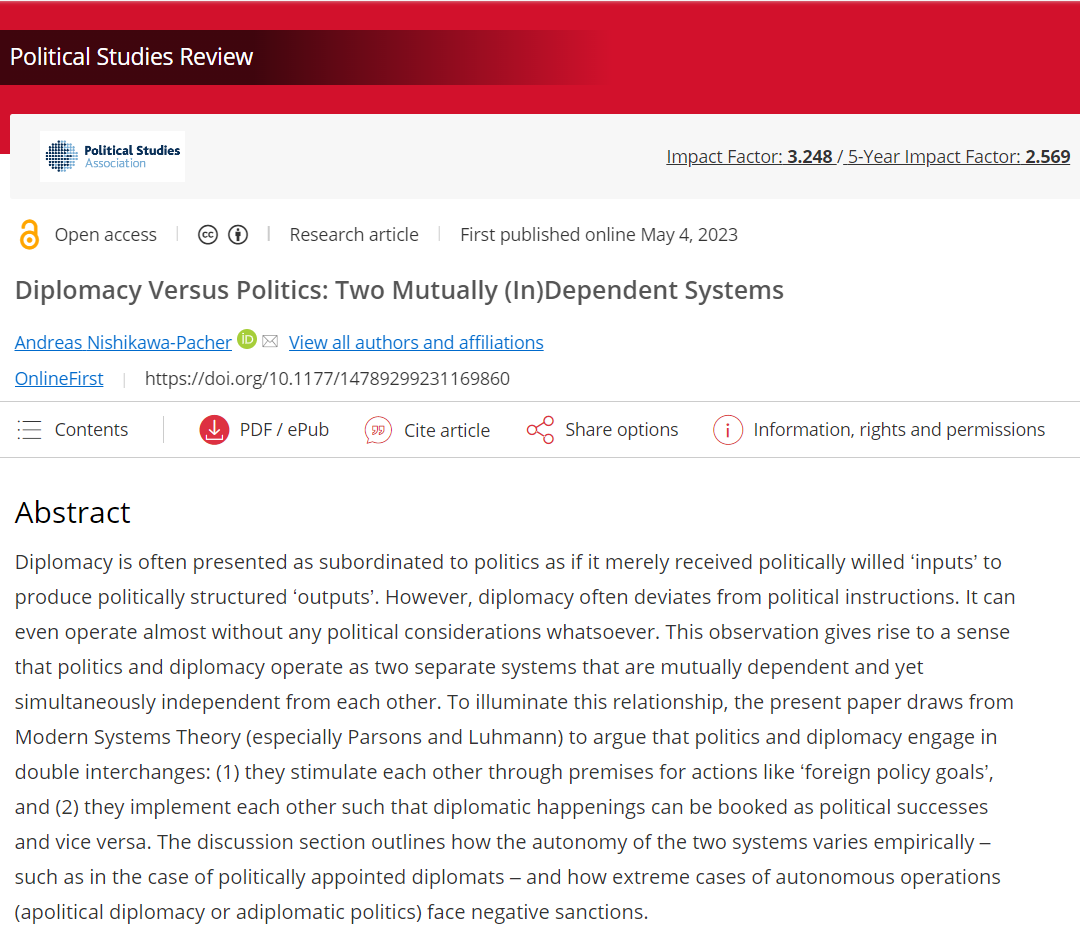Open the Contents menu label

pyautogui.click(x=91, y=430)
